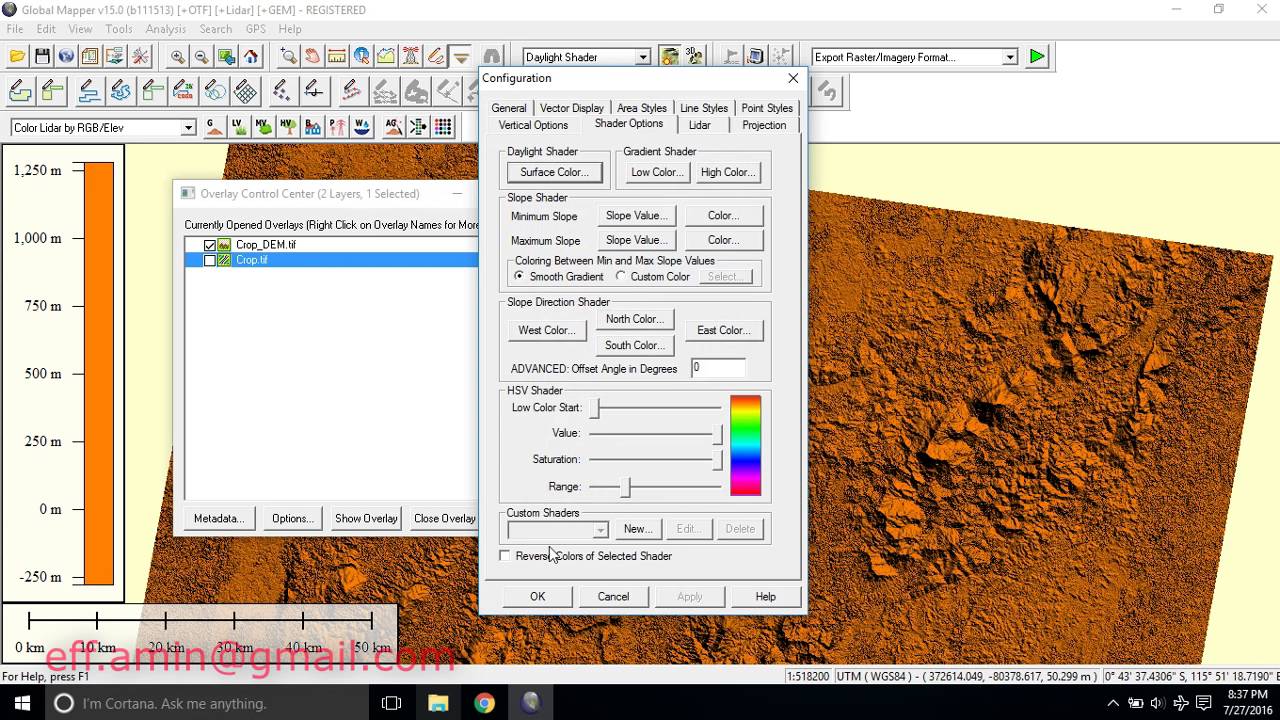Select the Zoom Out magnifier tool

point(202,57)
